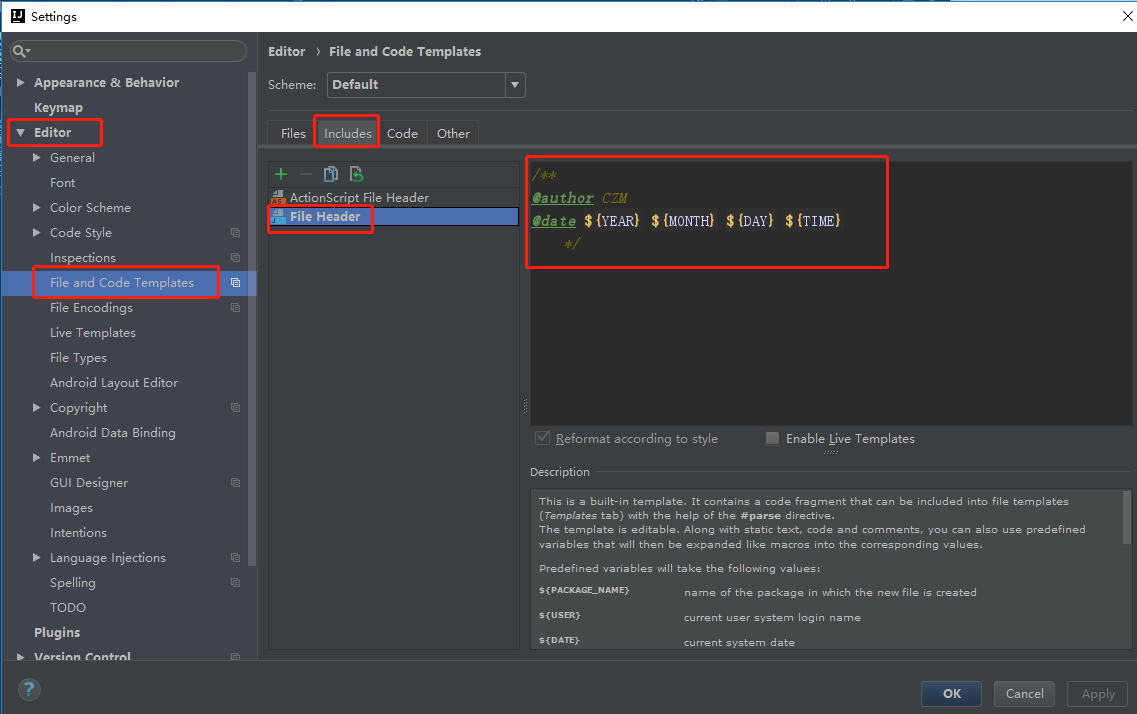The width and height of the screenshot is (1137, 714).
Task: Add a new include template with the plus icon
Action: (x=281, y=174)
